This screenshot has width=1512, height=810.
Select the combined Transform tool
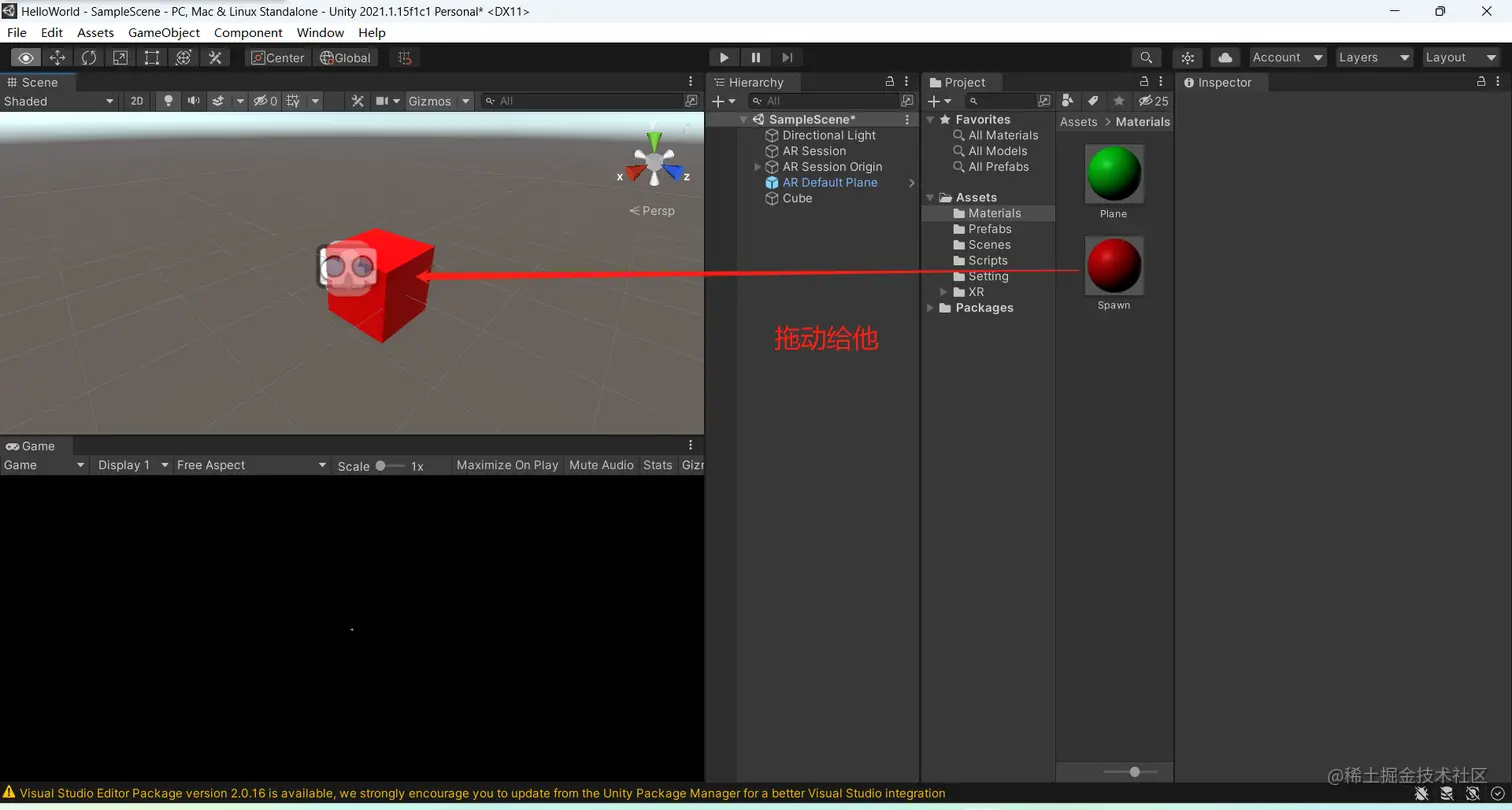[x=183, y=58]
